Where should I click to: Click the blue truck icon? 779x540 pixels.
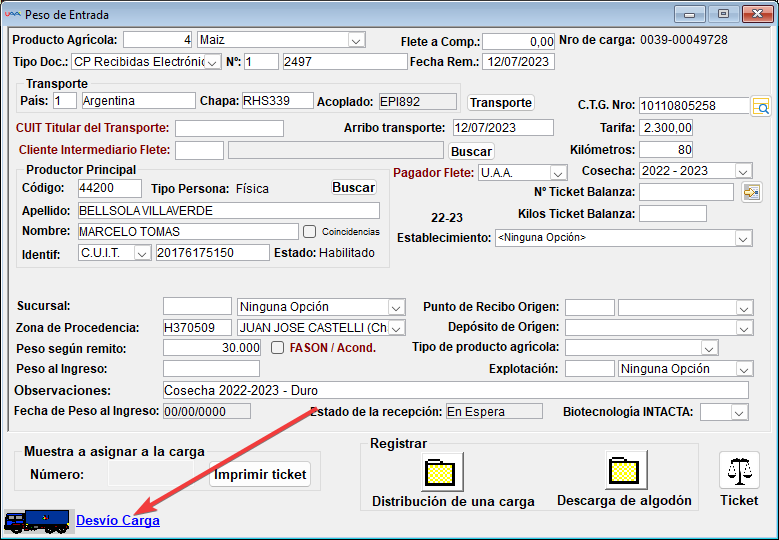tap(37, 521)
